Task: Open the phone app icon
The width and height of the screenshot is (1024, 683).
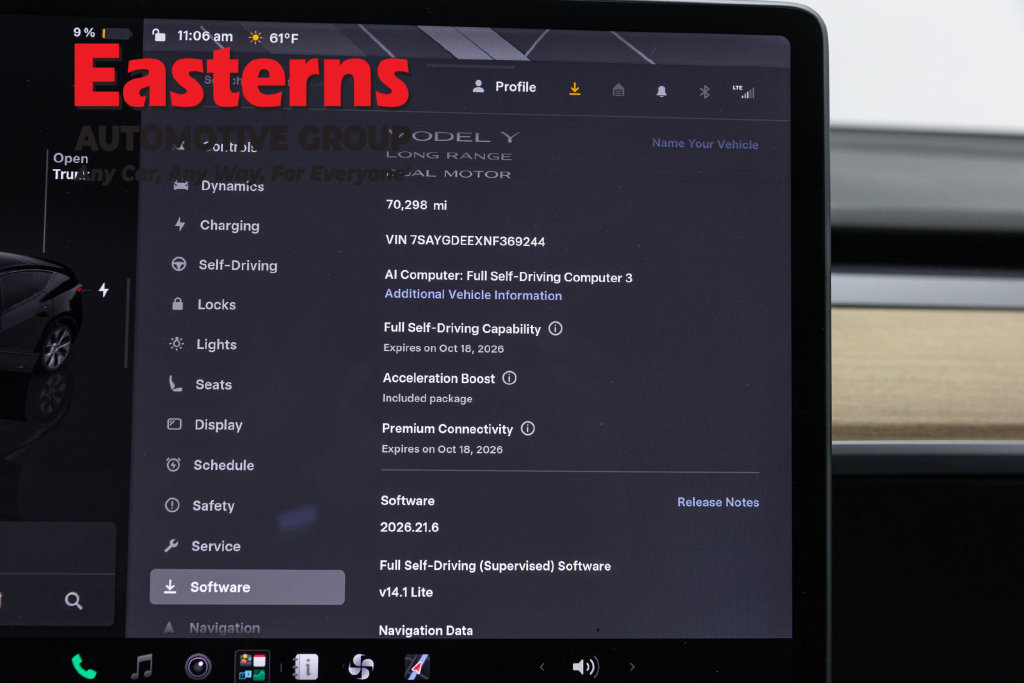Action: click(84, 666)
